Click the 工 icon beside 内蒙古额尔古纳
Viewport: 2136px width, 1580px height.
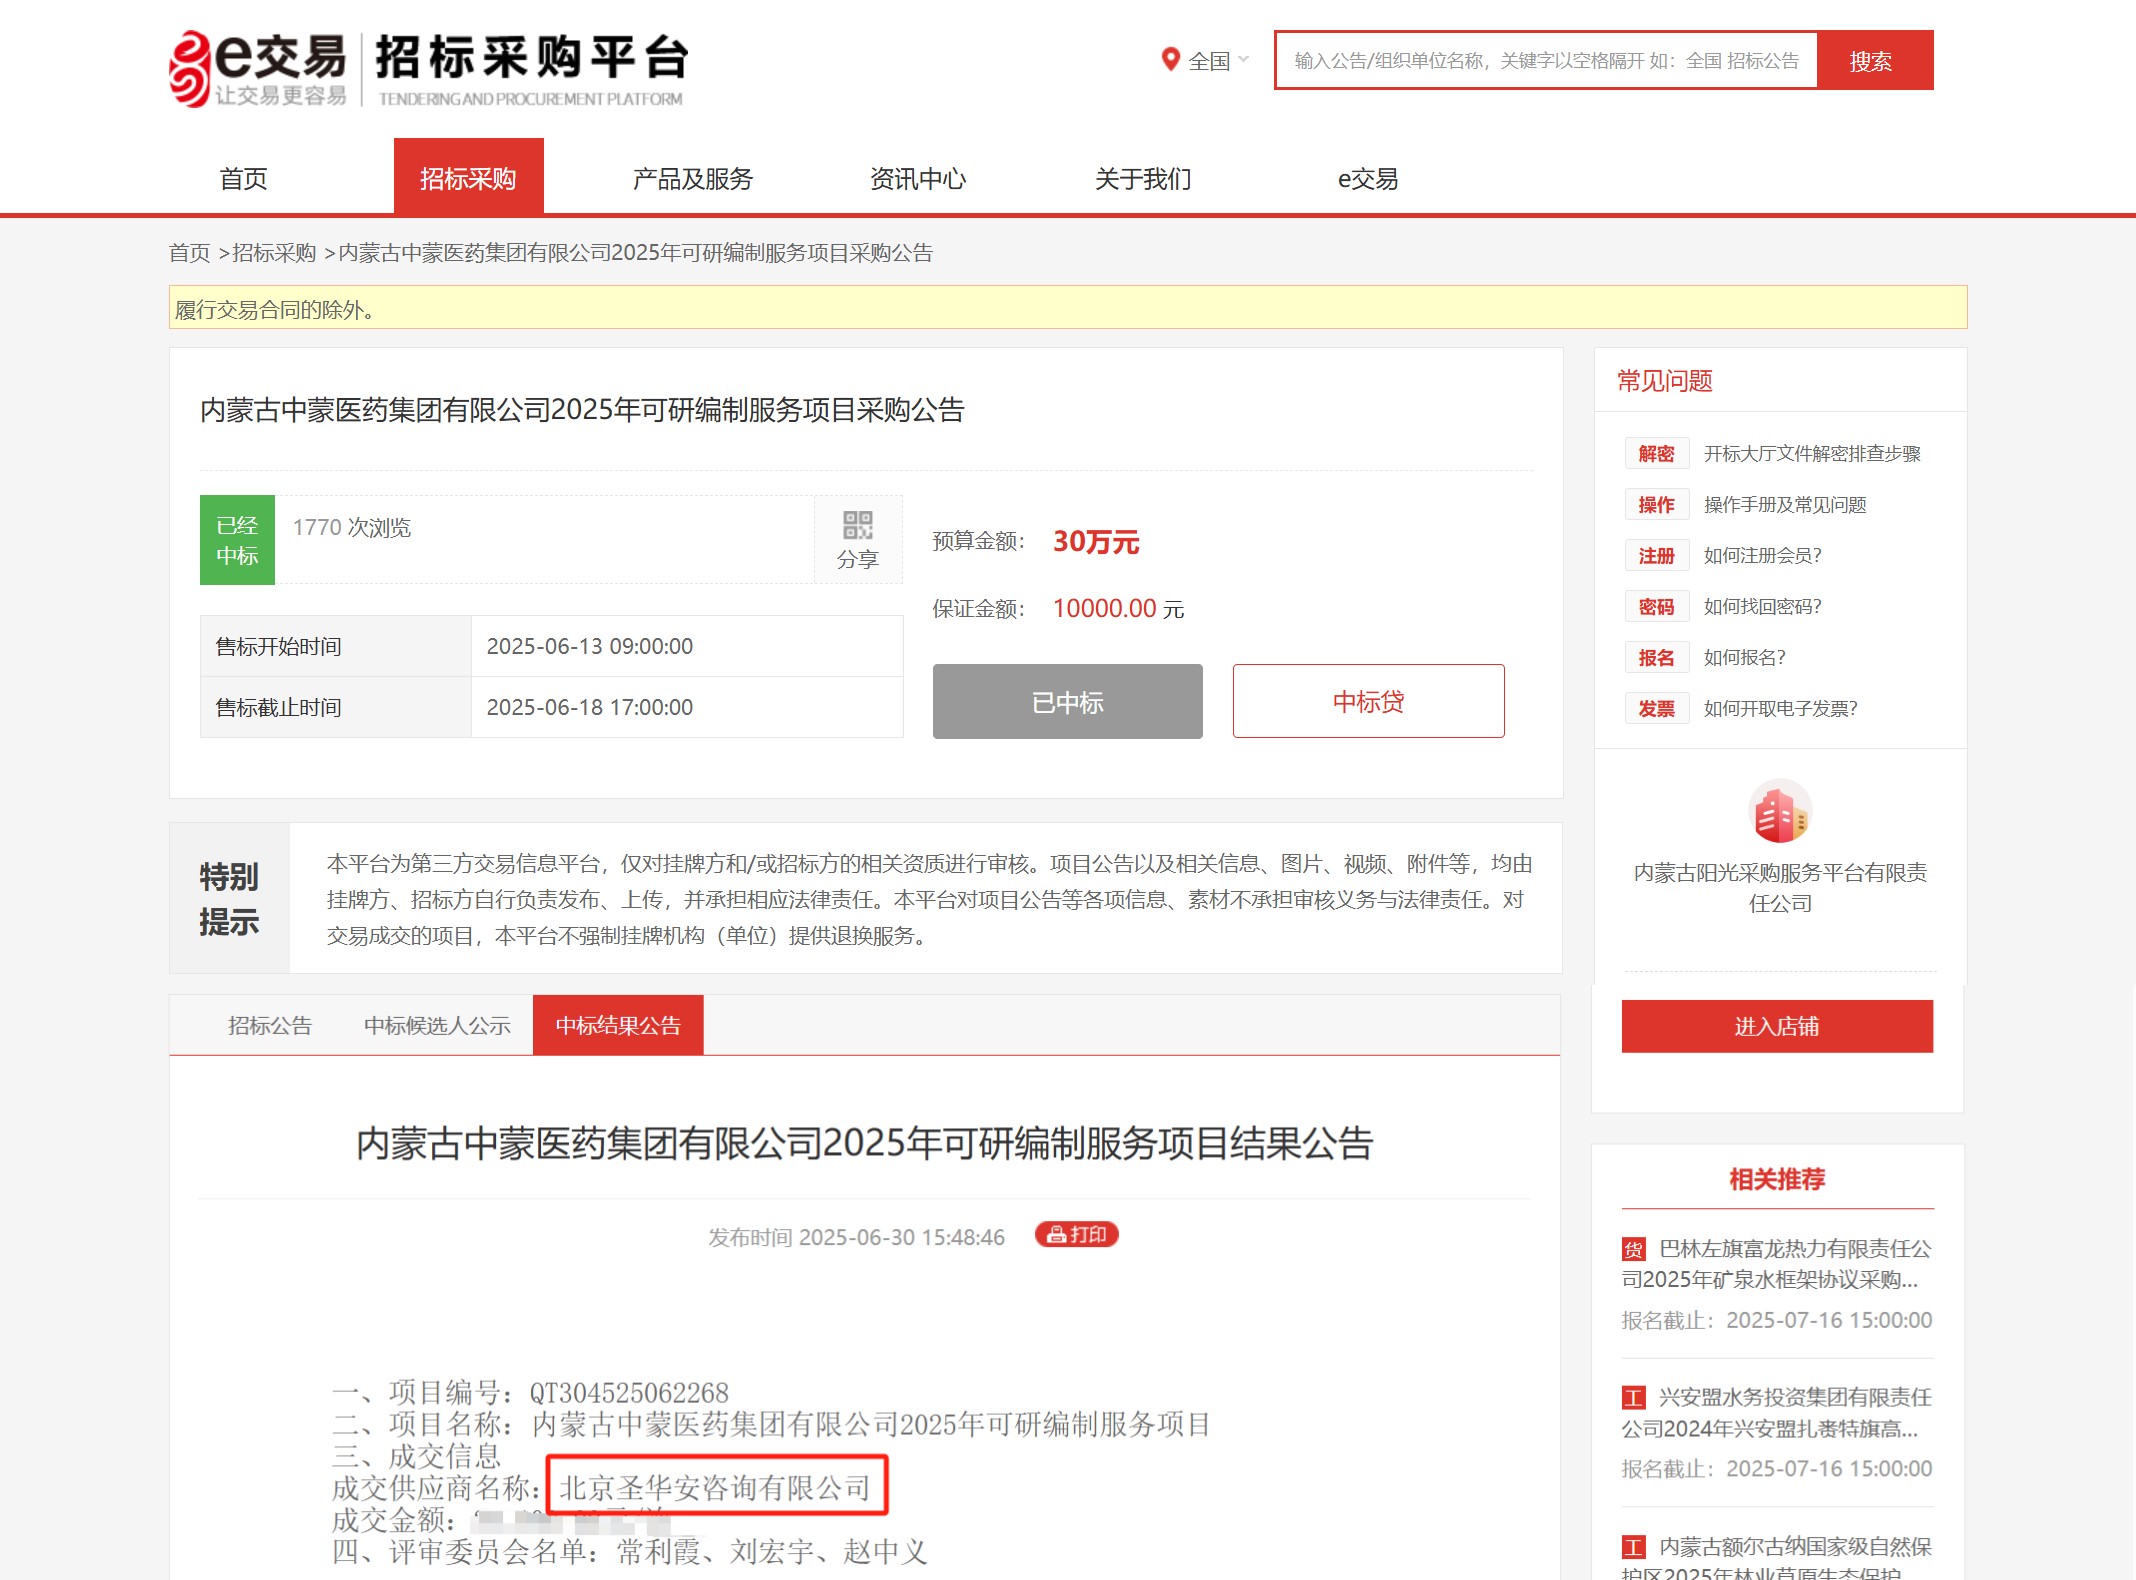point(1633,1548)
